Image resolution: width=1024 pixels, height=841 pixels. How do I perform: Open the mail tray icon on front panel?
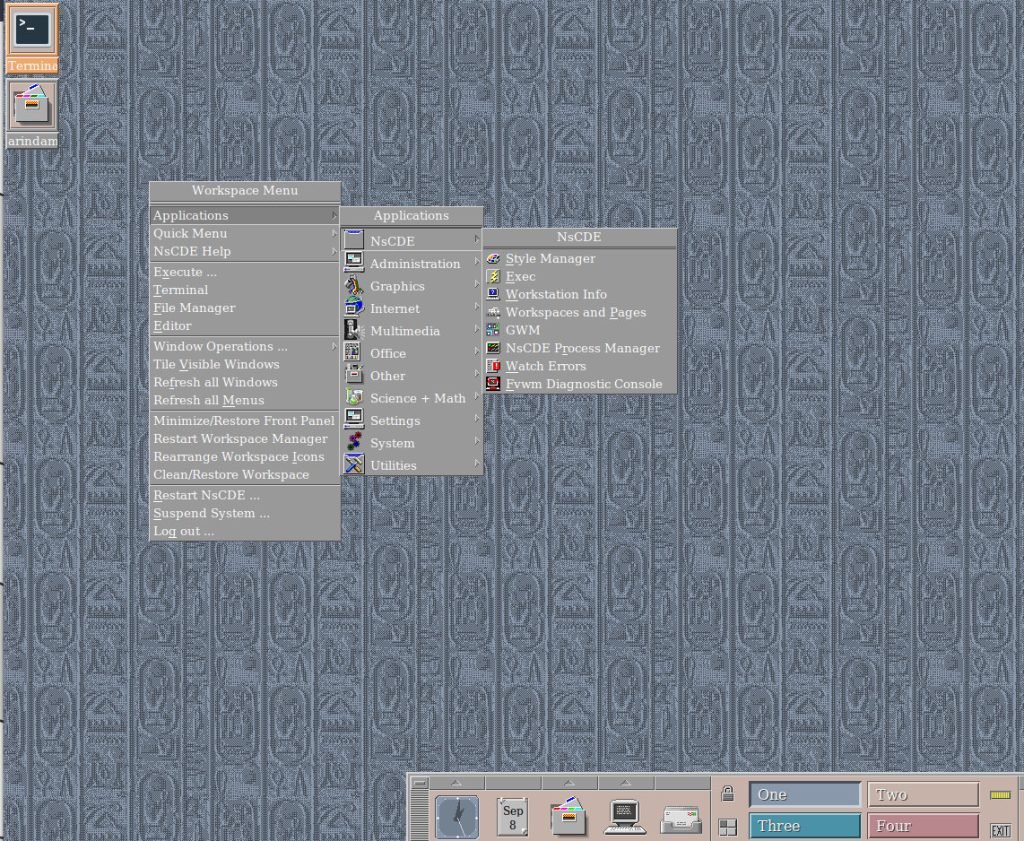tap(681, 819)
